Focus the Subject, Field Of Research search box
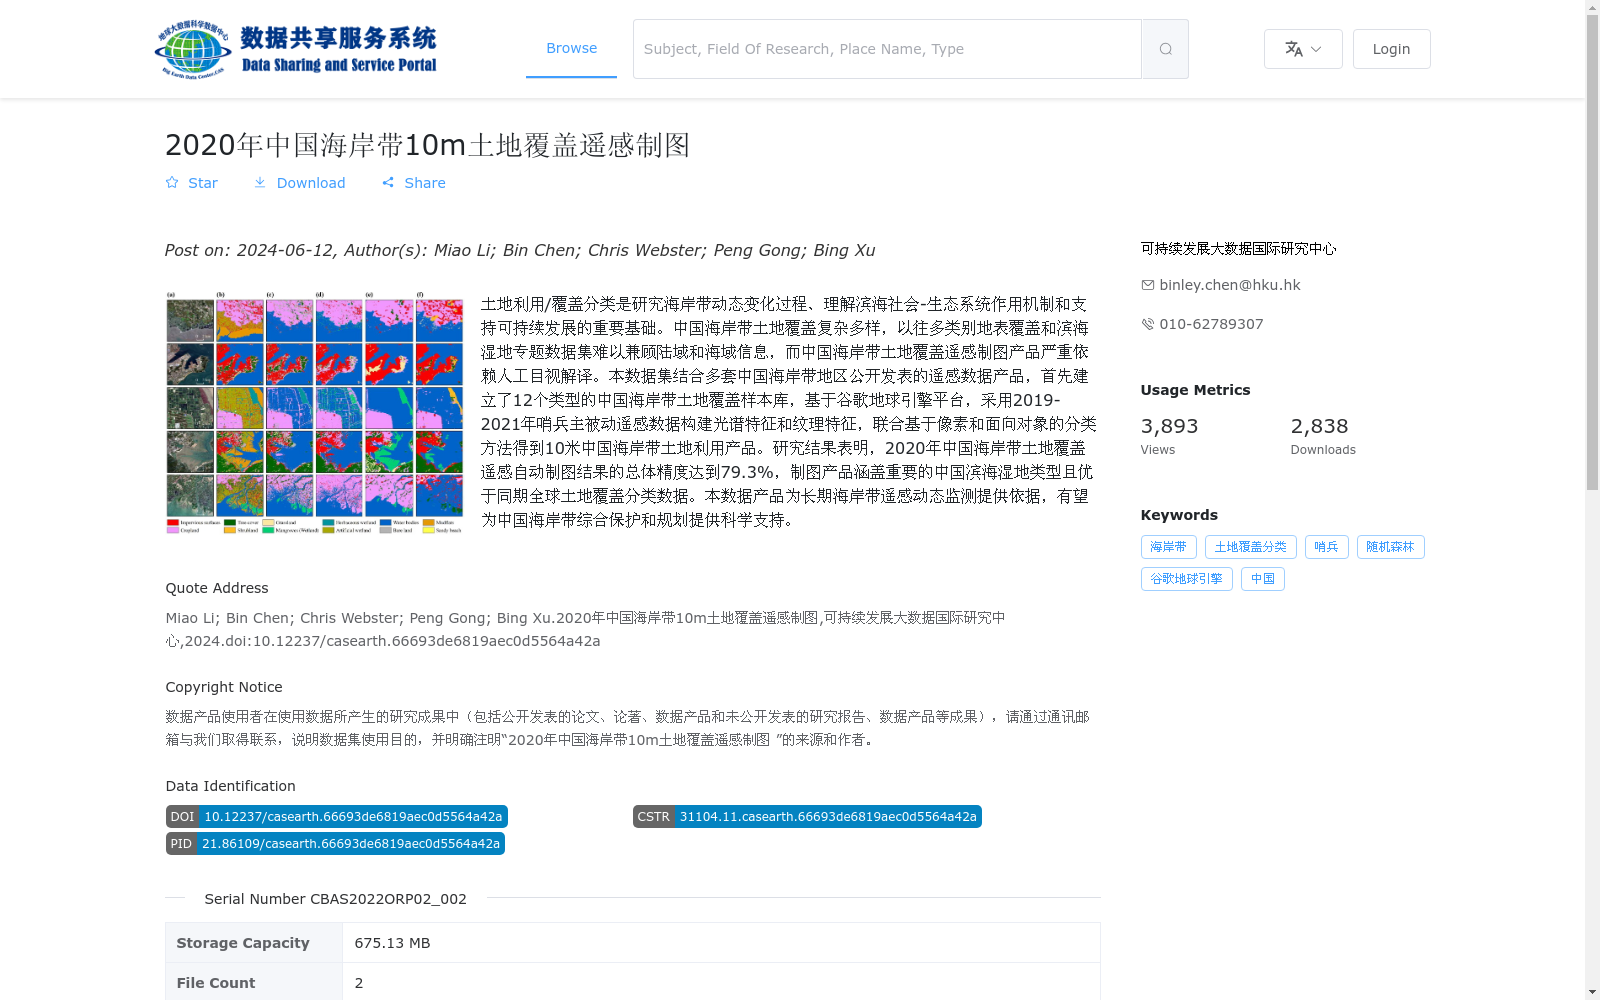Image resolution: width=1600 pixels, height=1000 pixels. click(x=887, y=49)
